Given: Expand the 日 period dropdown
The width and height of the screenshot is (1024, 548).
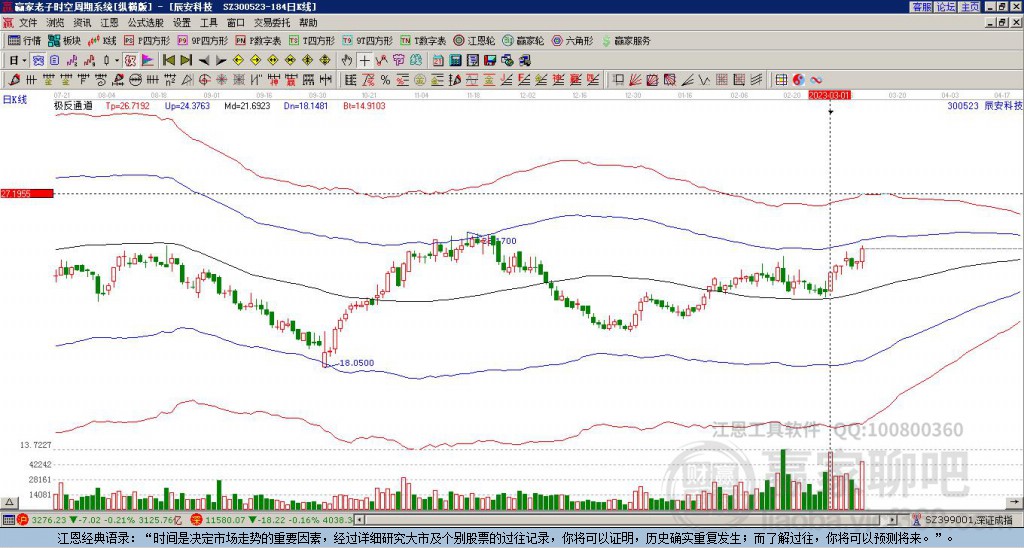Looking at the screenshot, I should 24,61.
